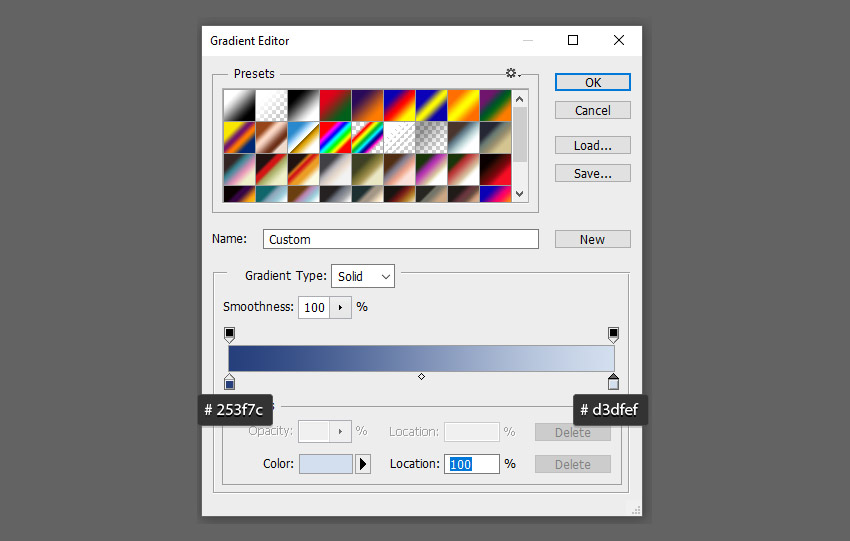Viewport: 850px width, 541px height.
Task: Click OK to confirm gradient
Action: [593, 82]
